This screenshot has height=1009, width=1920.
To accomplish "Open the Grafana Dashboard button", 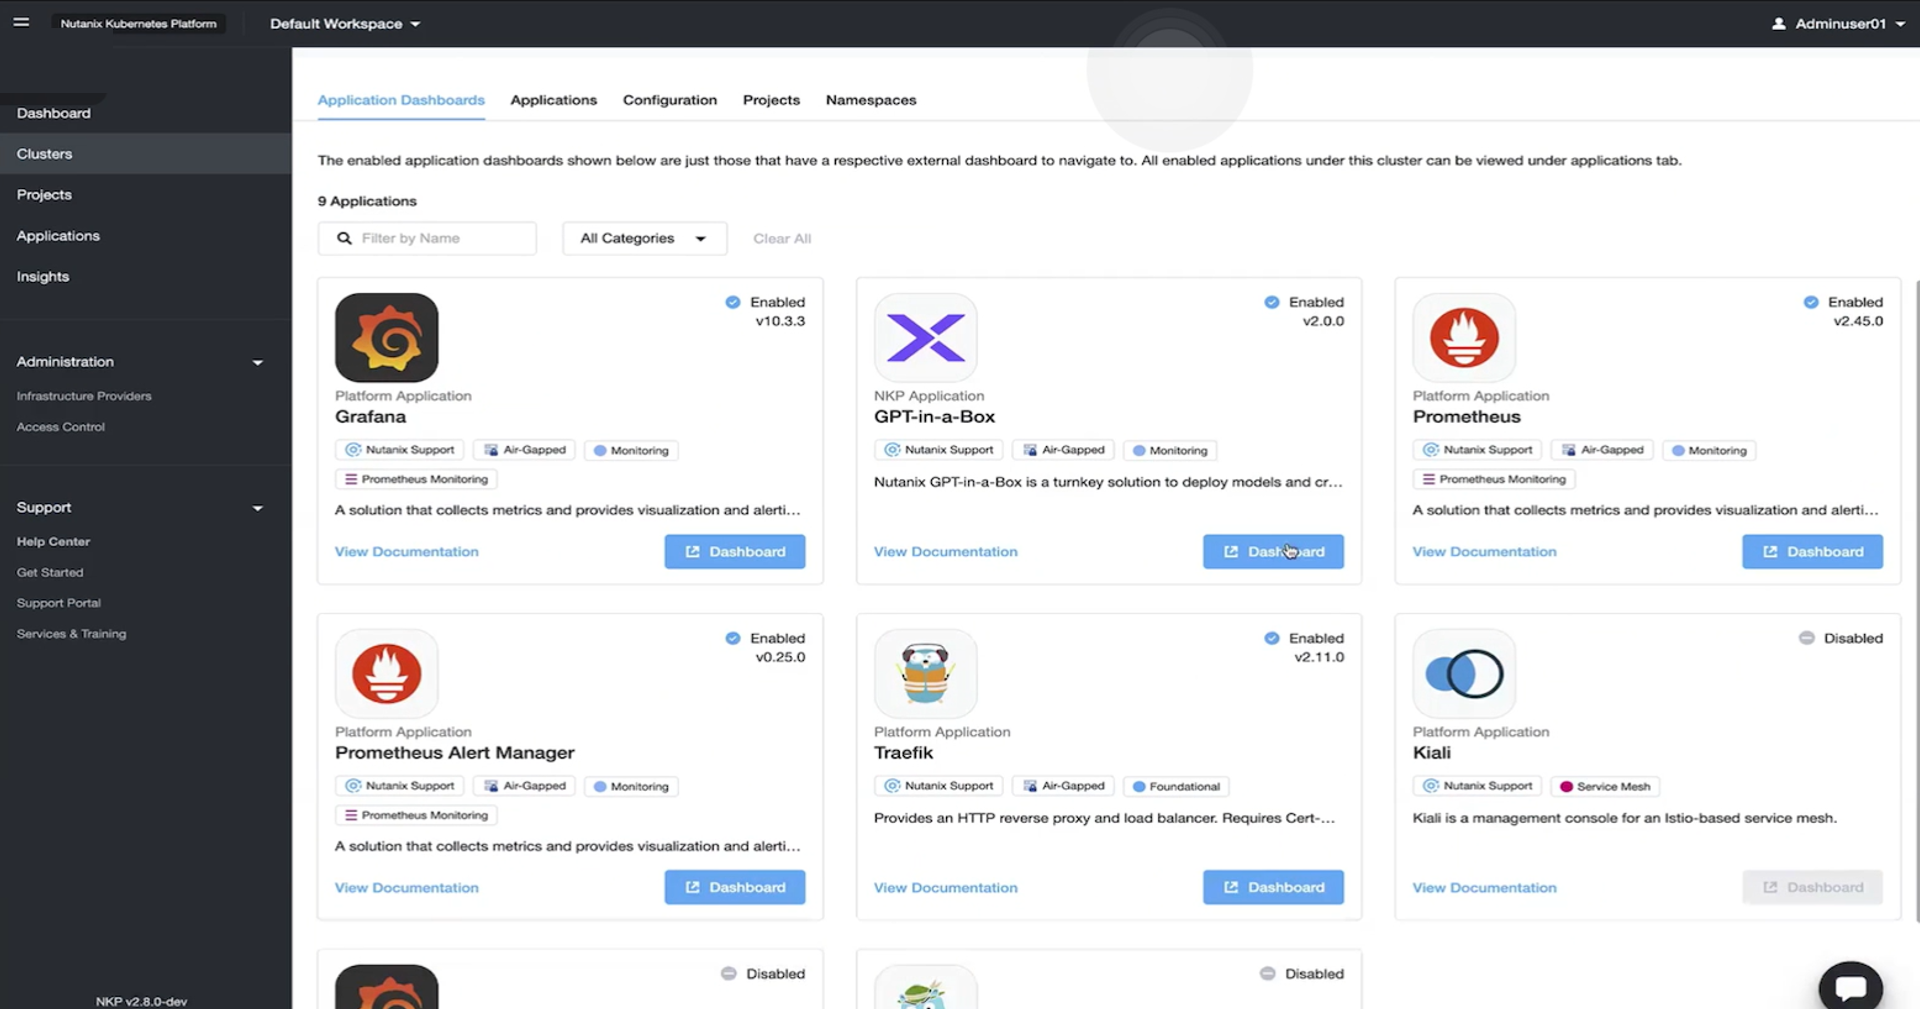I will click(x=735, y=551).
